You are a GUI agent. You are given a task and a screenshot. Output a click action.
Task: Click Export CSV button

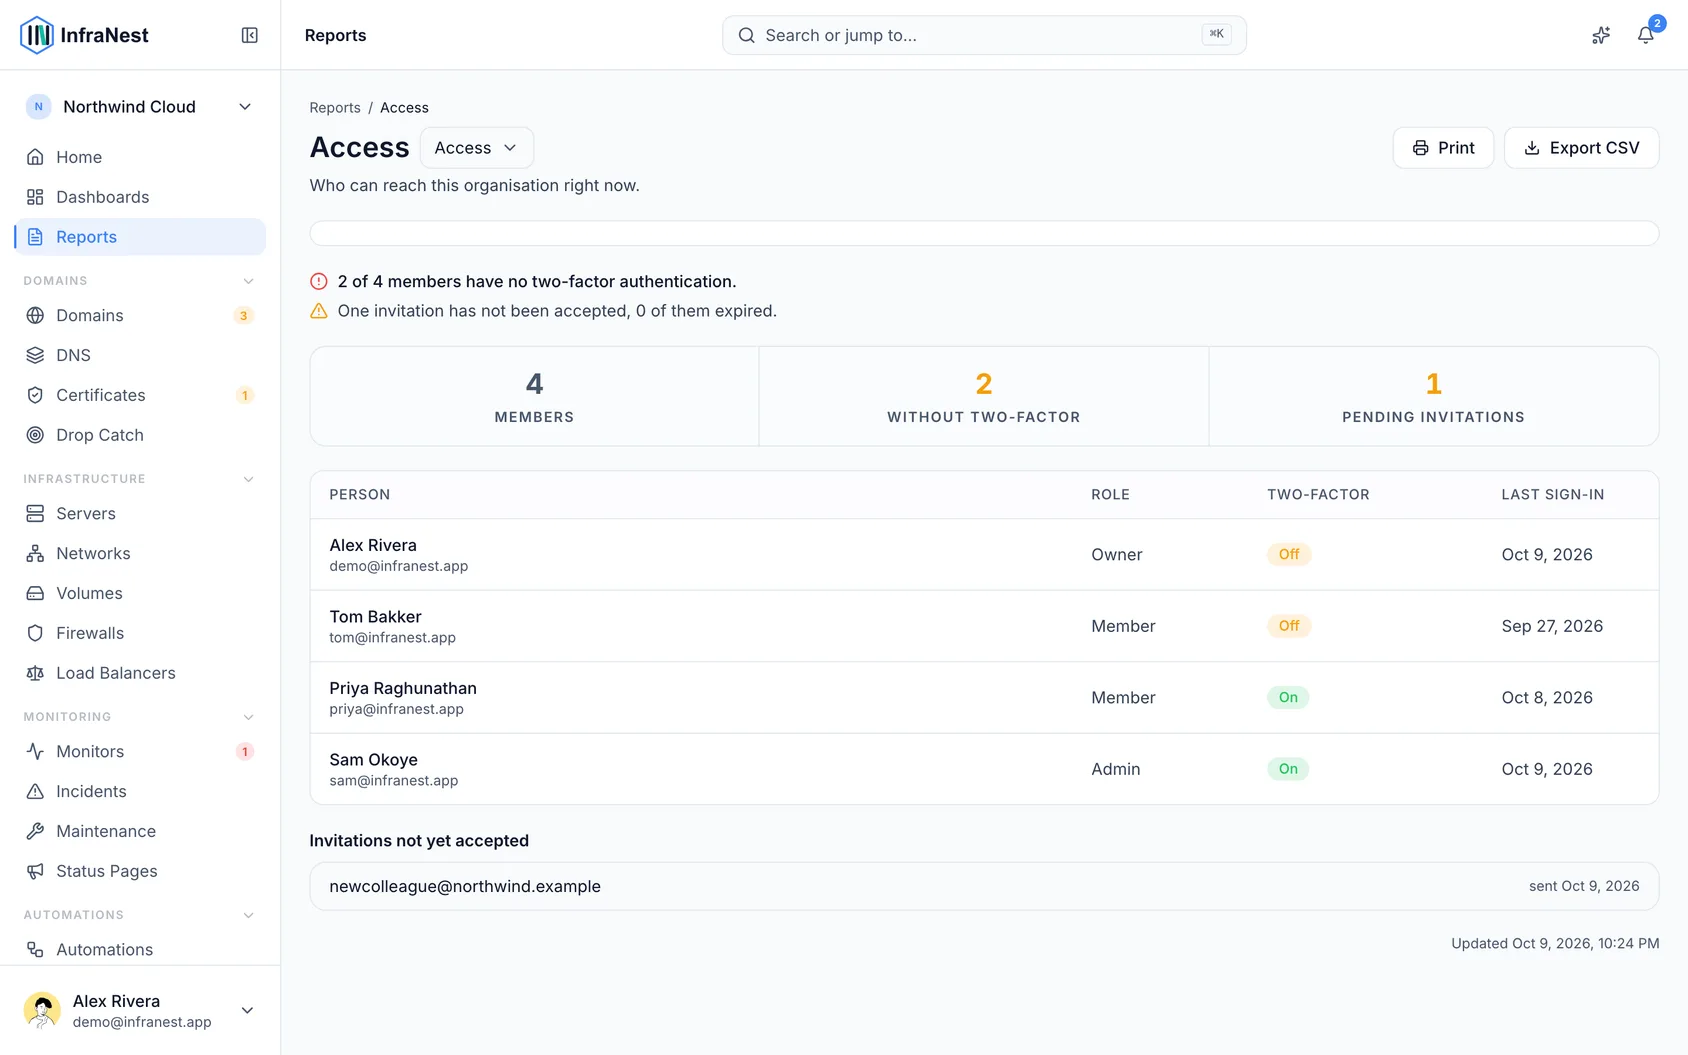(1581, 148)
